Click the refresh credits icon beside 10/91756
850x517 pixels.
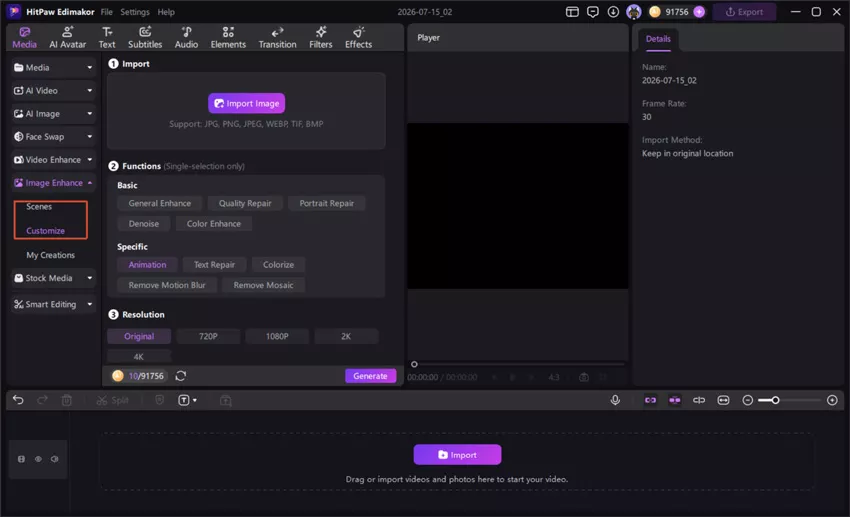pos(181,376)
